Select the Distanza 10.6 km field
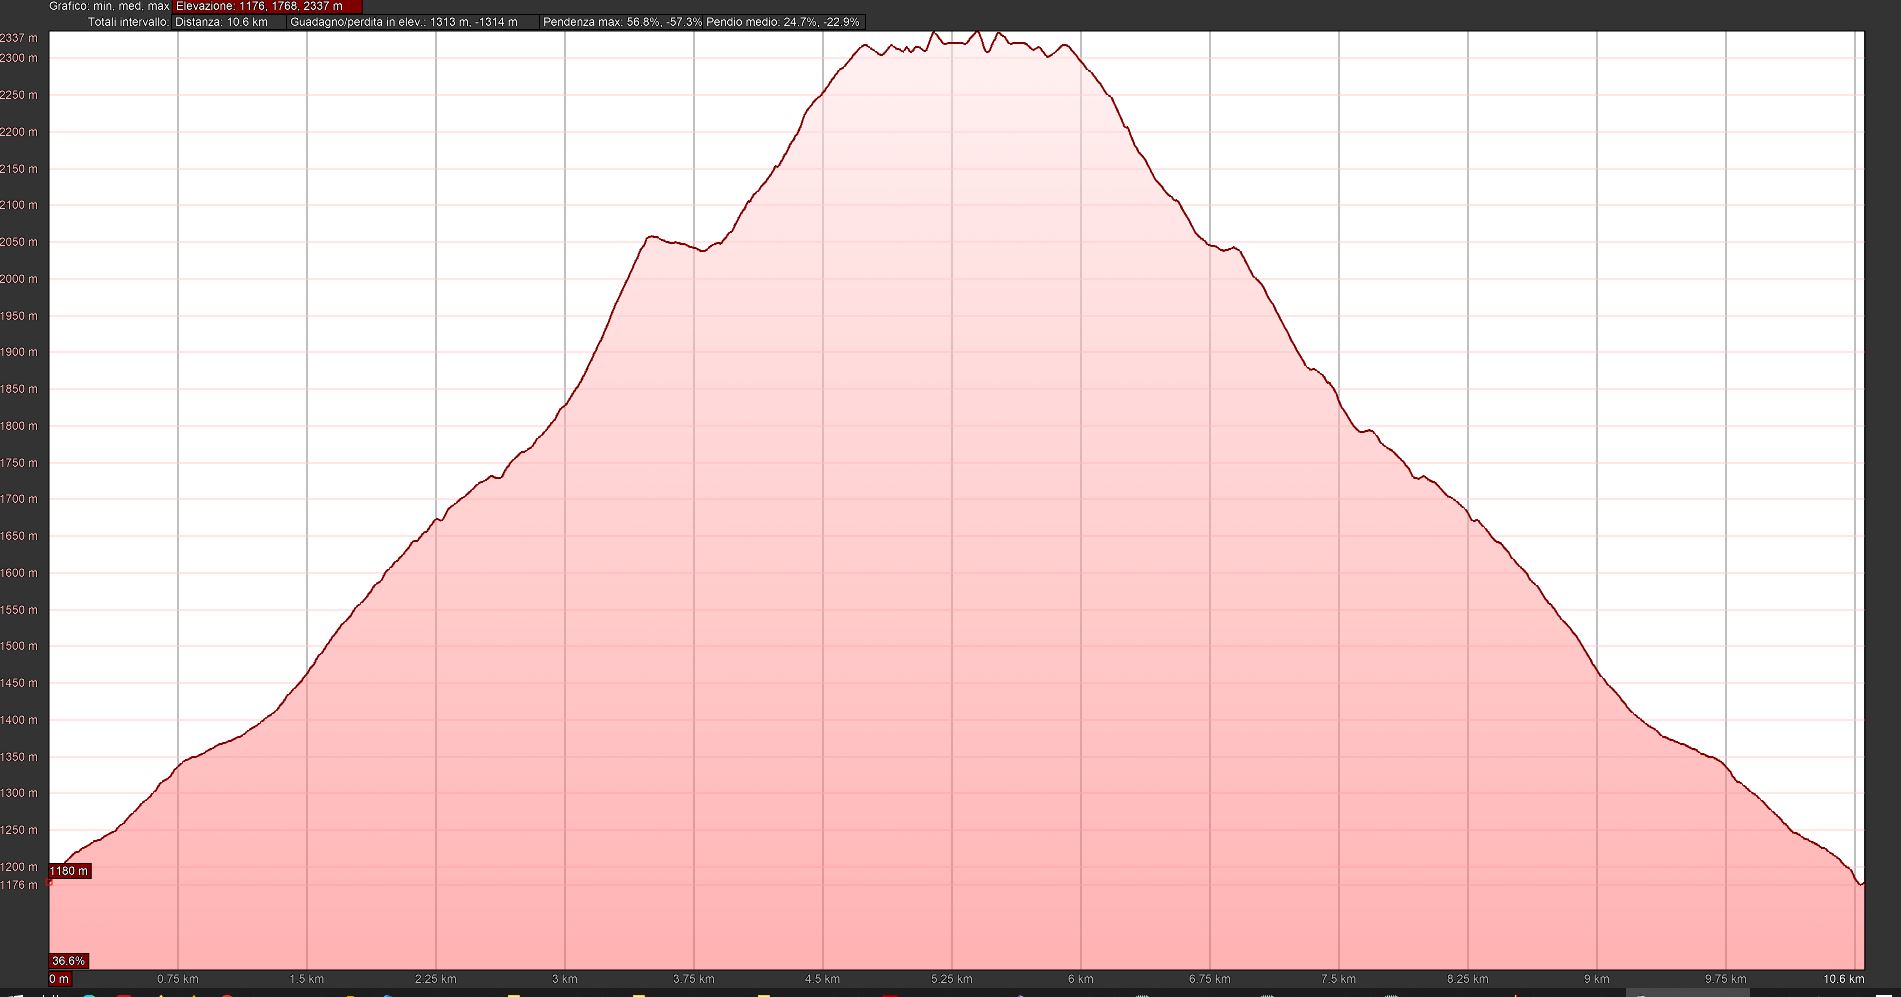The height and width of the screenshot is (997, 1901). point(228,22)
